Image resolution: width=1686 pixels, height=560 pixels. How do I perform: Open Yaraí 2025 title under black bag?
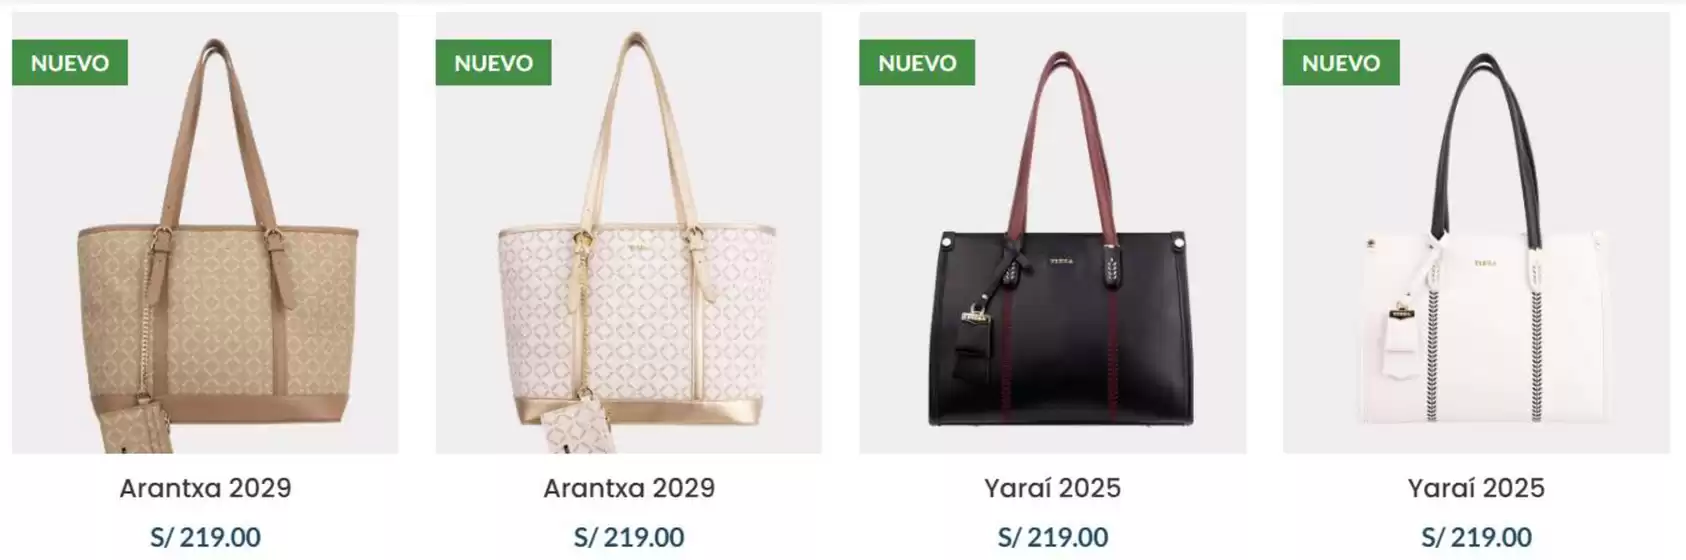(x=1053, y=488)
